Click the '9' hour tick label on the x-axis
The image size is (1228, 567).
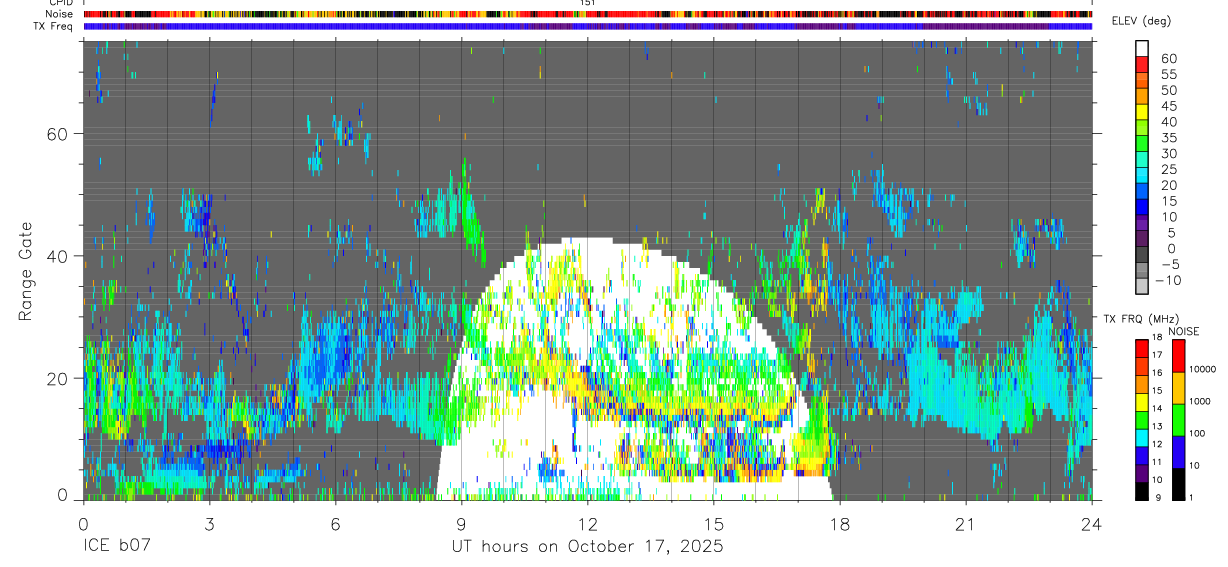tap(461, 524)
